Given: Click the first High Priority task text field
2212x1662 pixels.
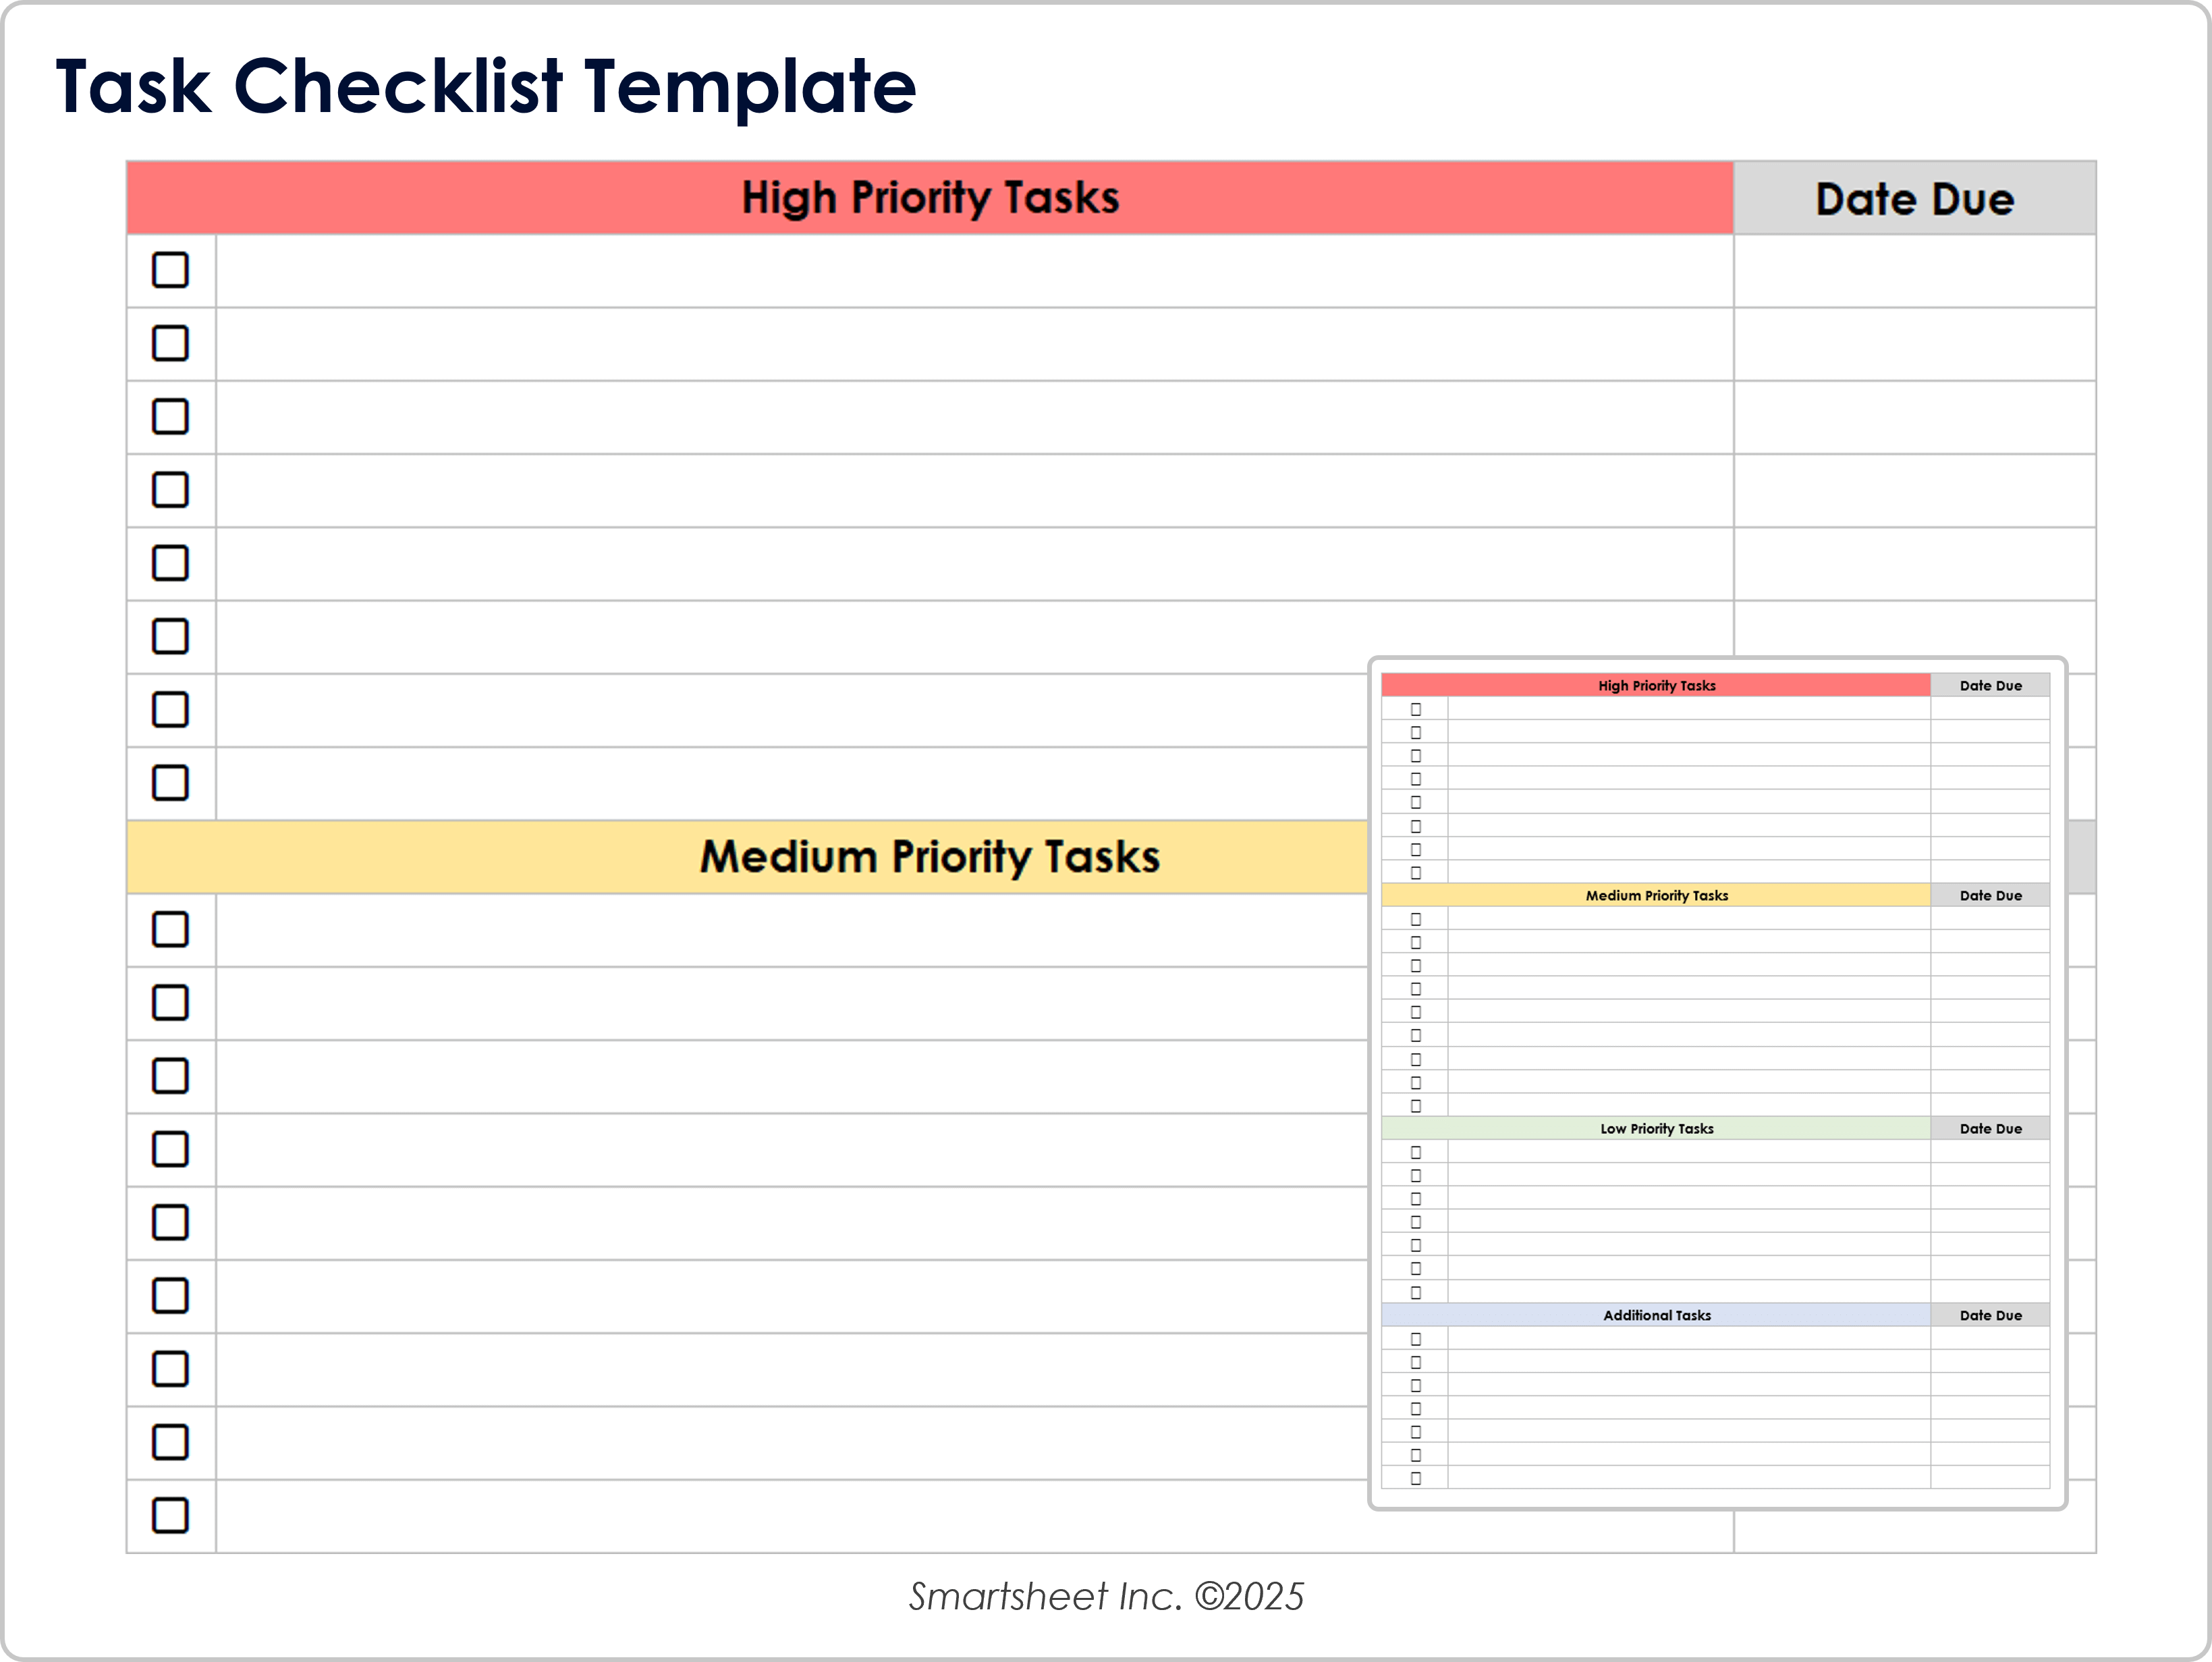Looking at the screenshot, I should pos(974,271).
